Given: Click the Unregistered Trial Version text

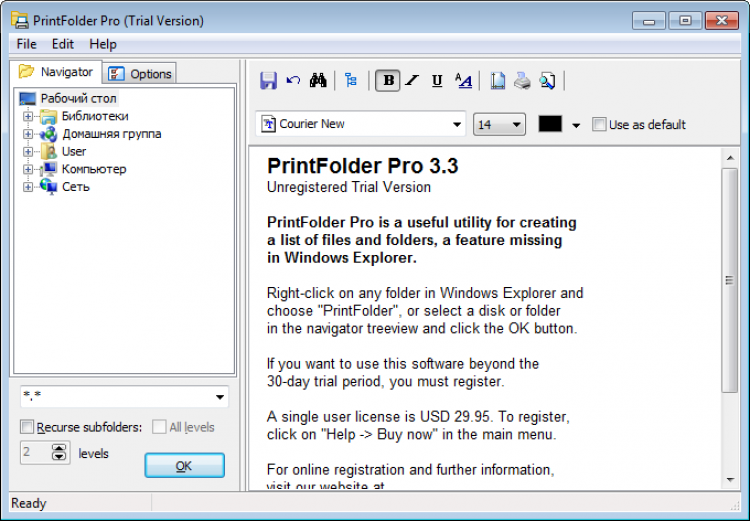Looking at the screenshot, I should 349,187.
